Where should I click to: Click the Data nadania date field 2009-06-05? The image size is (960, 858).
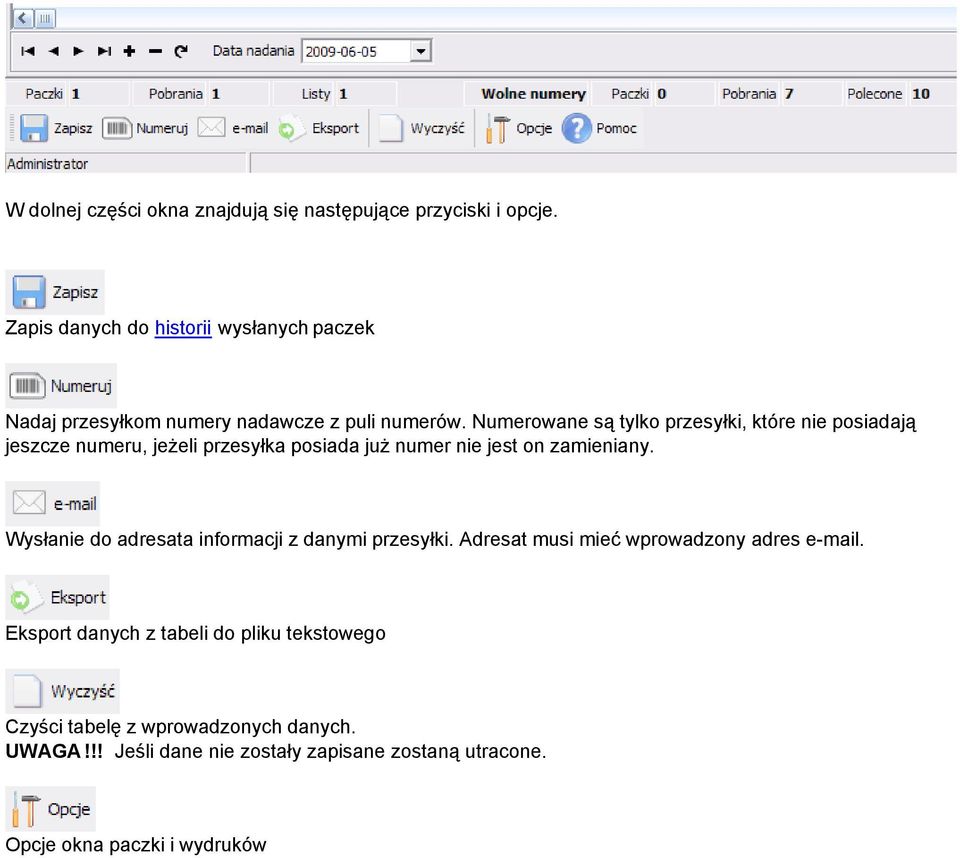(356, 51)
